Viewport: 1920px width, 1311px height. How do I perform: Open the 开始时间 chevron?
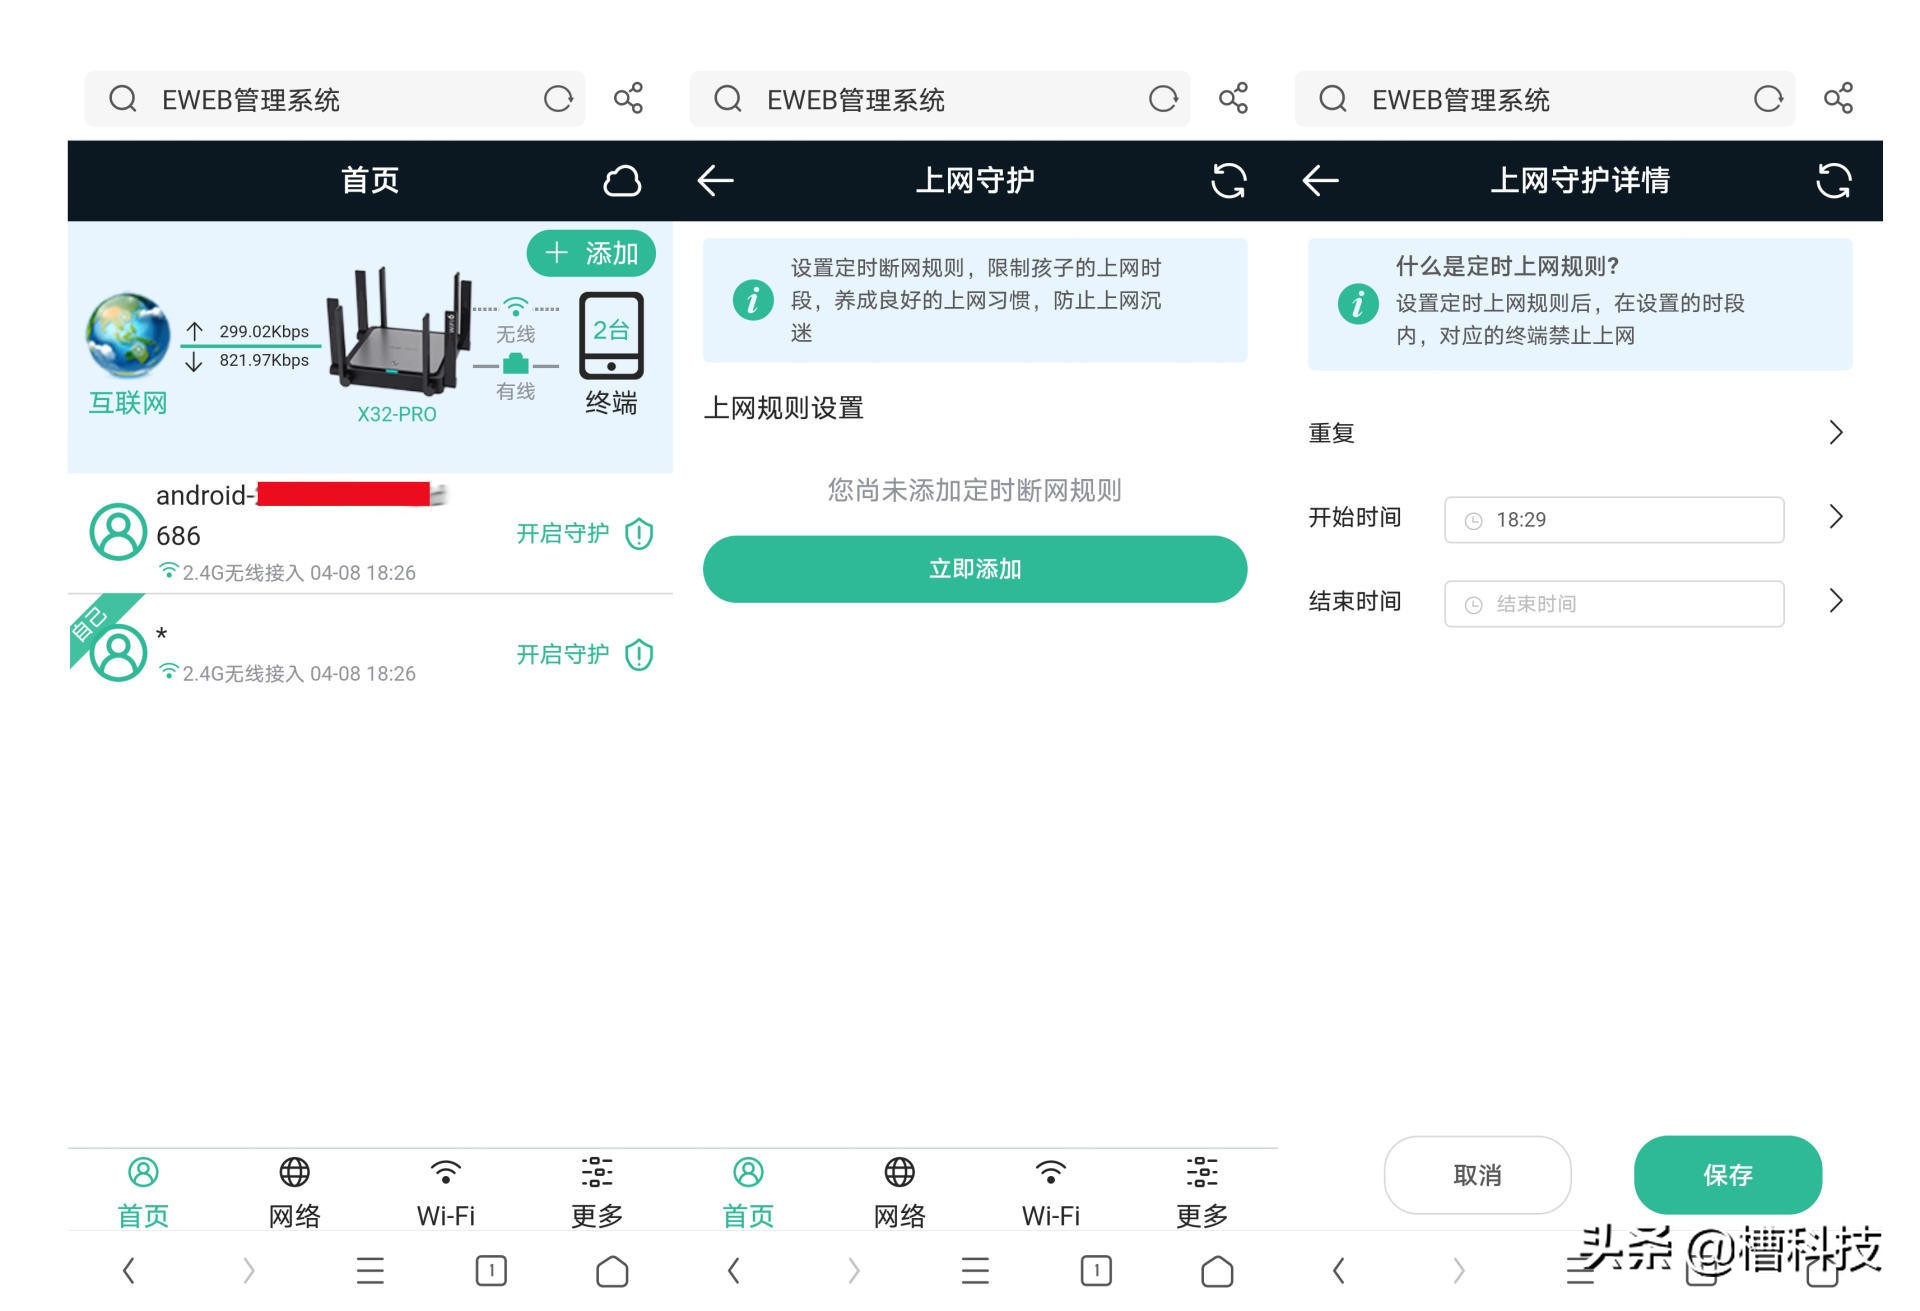[x=1836, y=517]
